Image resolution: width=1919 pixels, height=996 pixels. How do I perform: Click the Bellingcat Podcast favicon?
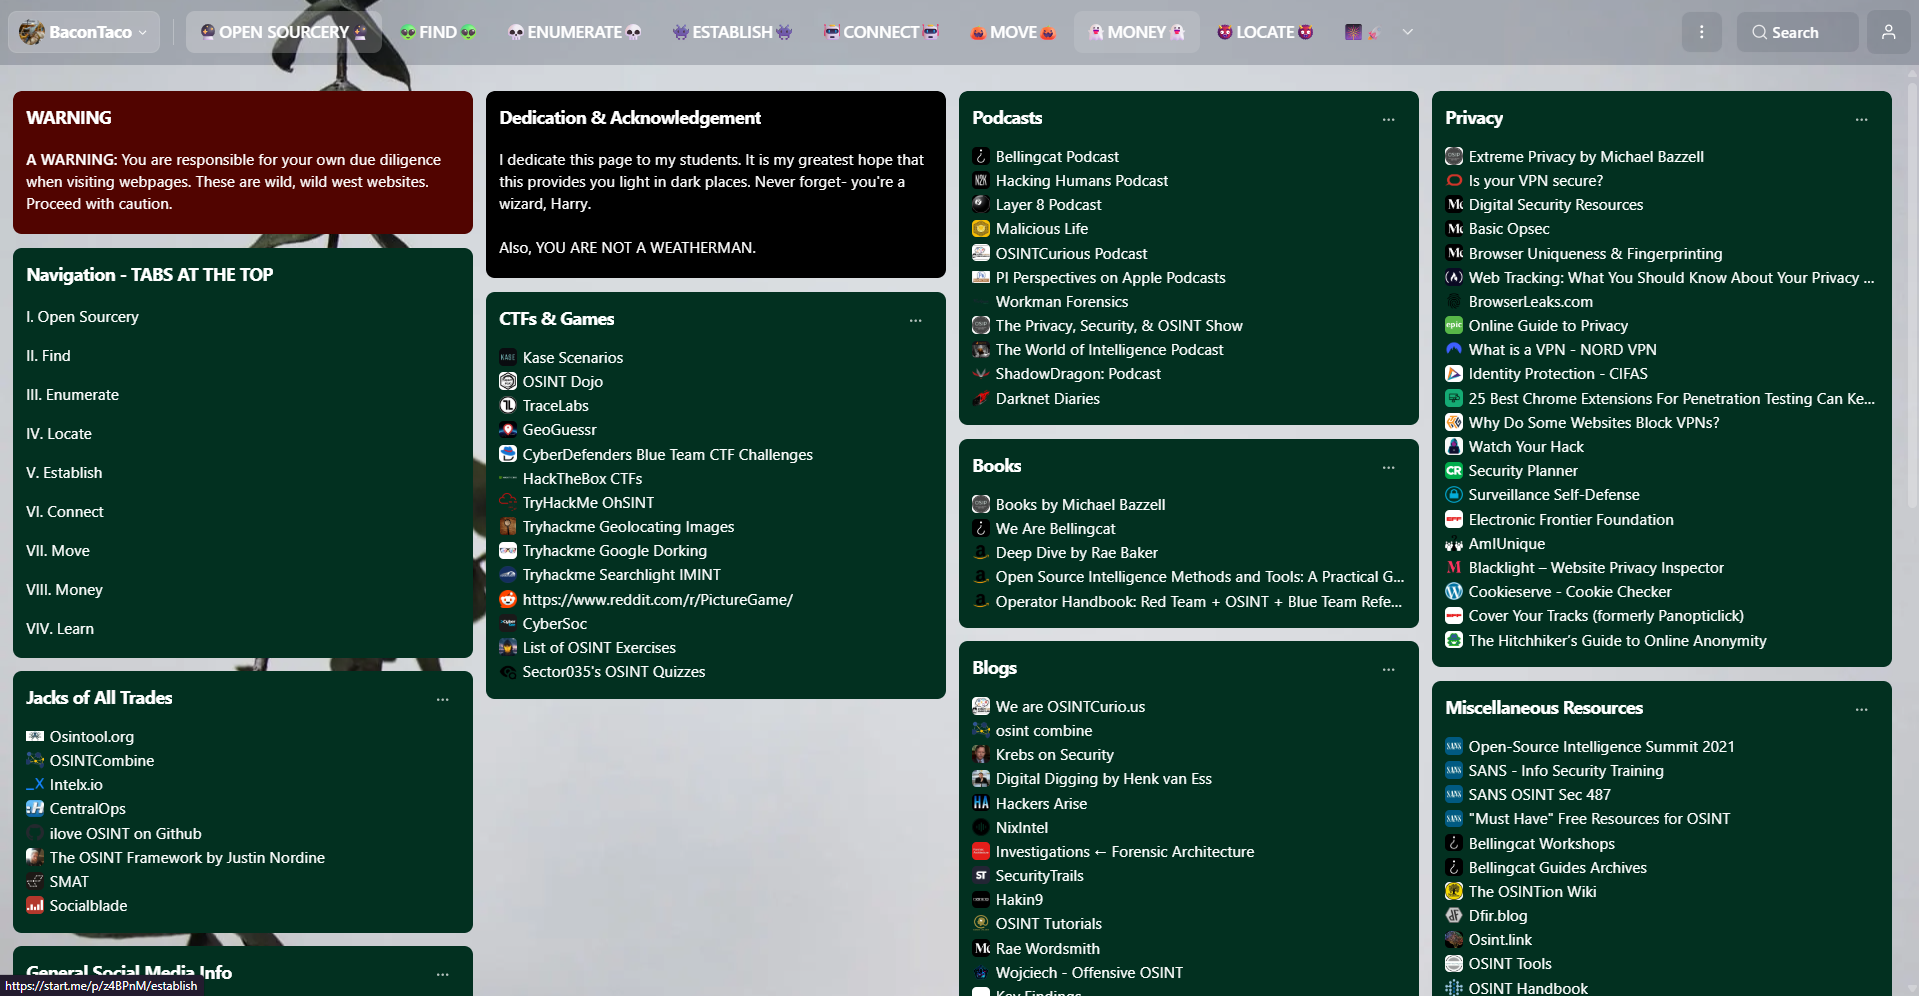981,156
